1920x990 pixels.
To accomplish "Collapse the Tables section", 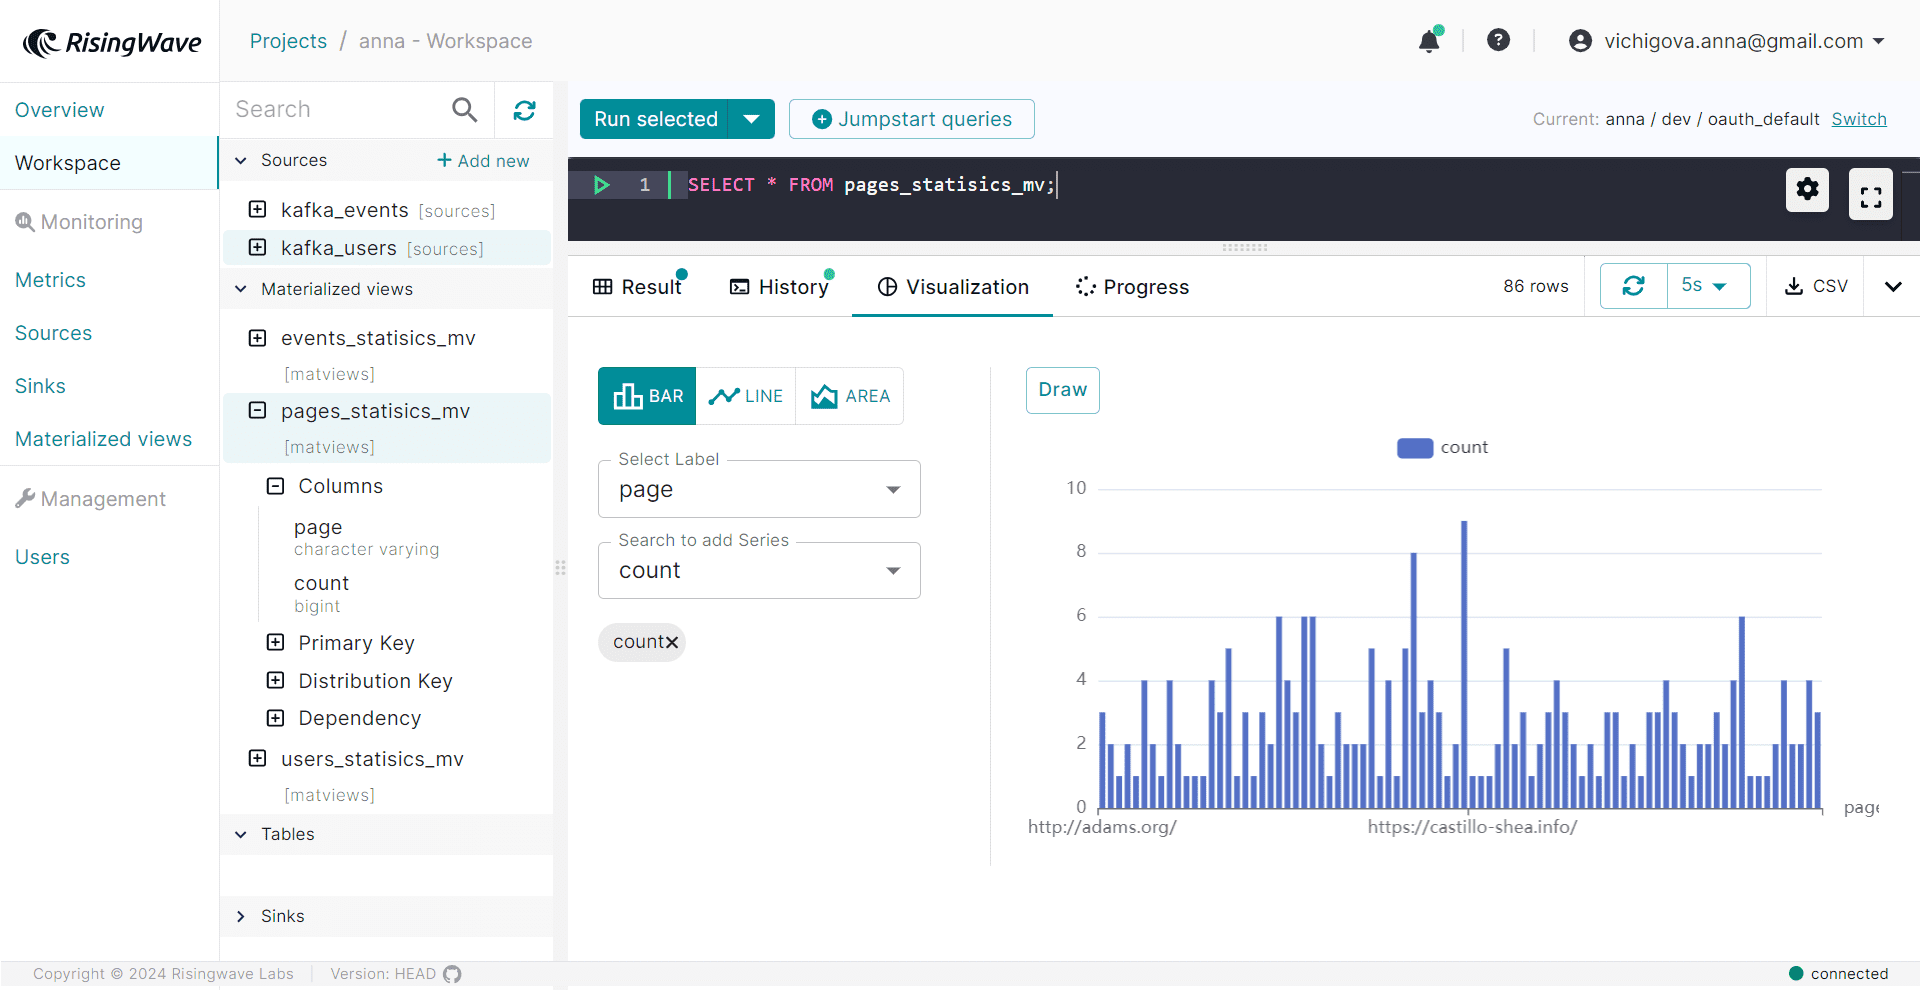I will (241, 834).
